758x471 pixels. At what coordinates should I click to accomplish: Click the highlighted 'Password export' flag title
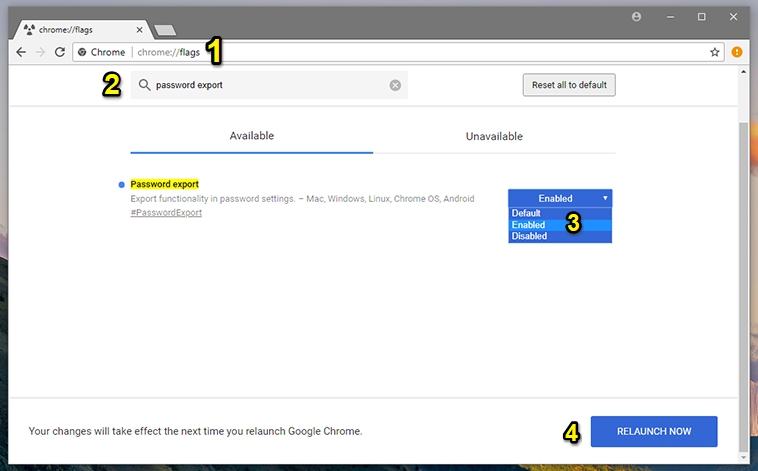tap(164, 184)
